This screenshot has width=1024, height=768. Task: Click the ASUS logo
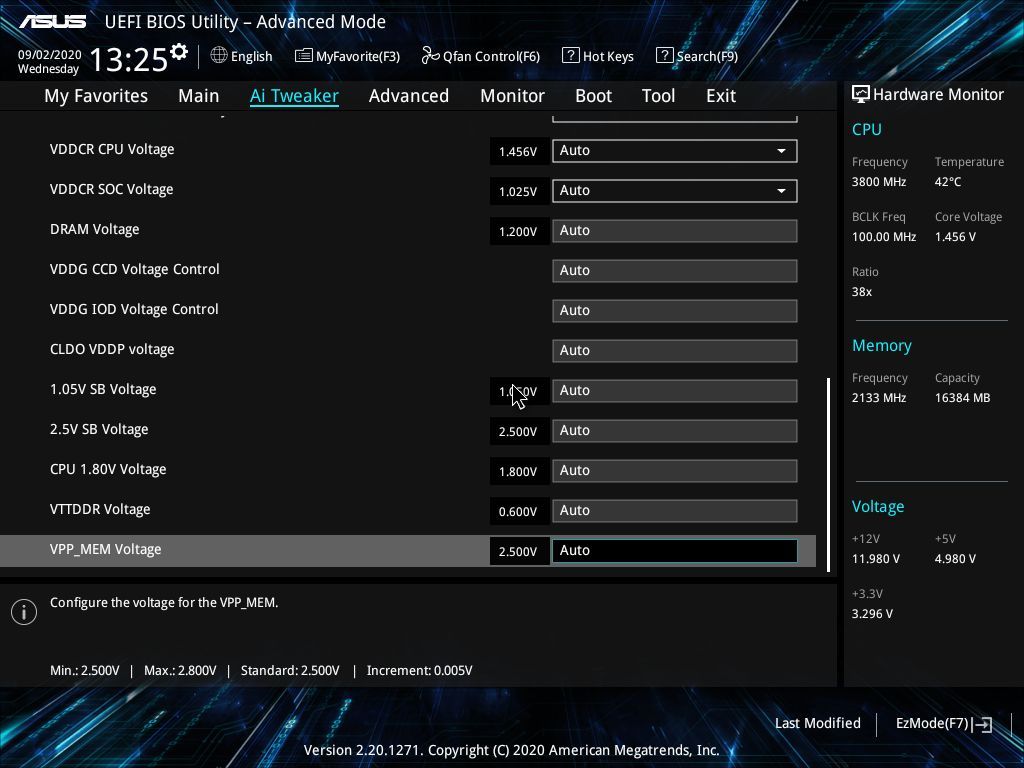(53, 22)
